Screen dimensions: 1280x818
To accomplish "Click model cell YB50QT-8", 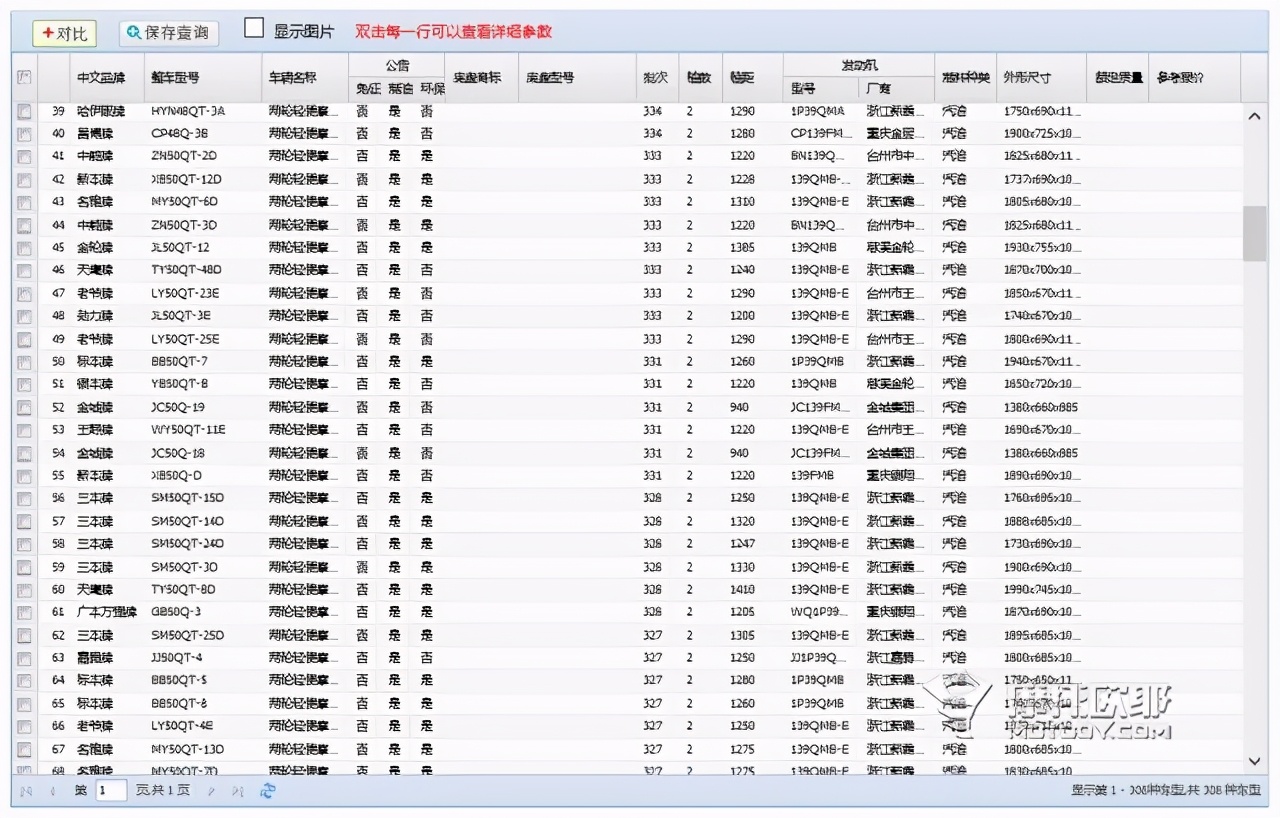I will (x=179, y=384).
